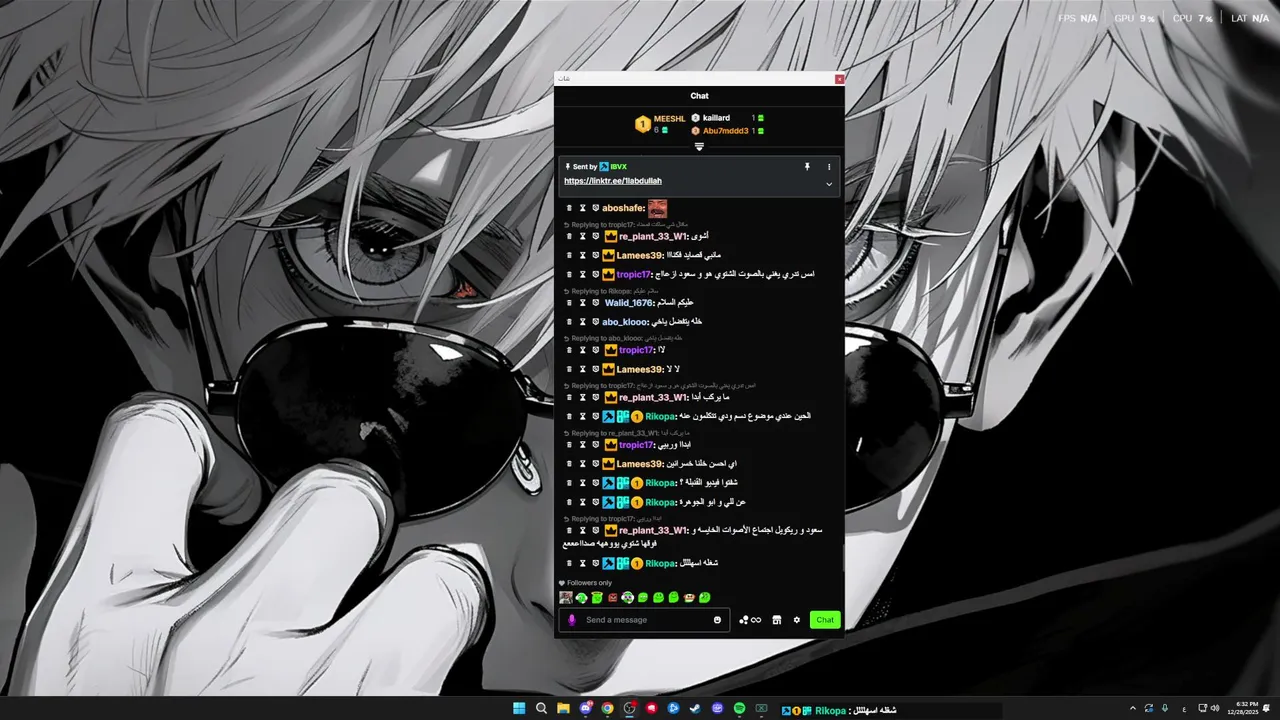This screenshot has width=1280, height=720.
Task: Delete Lamees39's 'لا لا' message
Action: click(569, 369)
